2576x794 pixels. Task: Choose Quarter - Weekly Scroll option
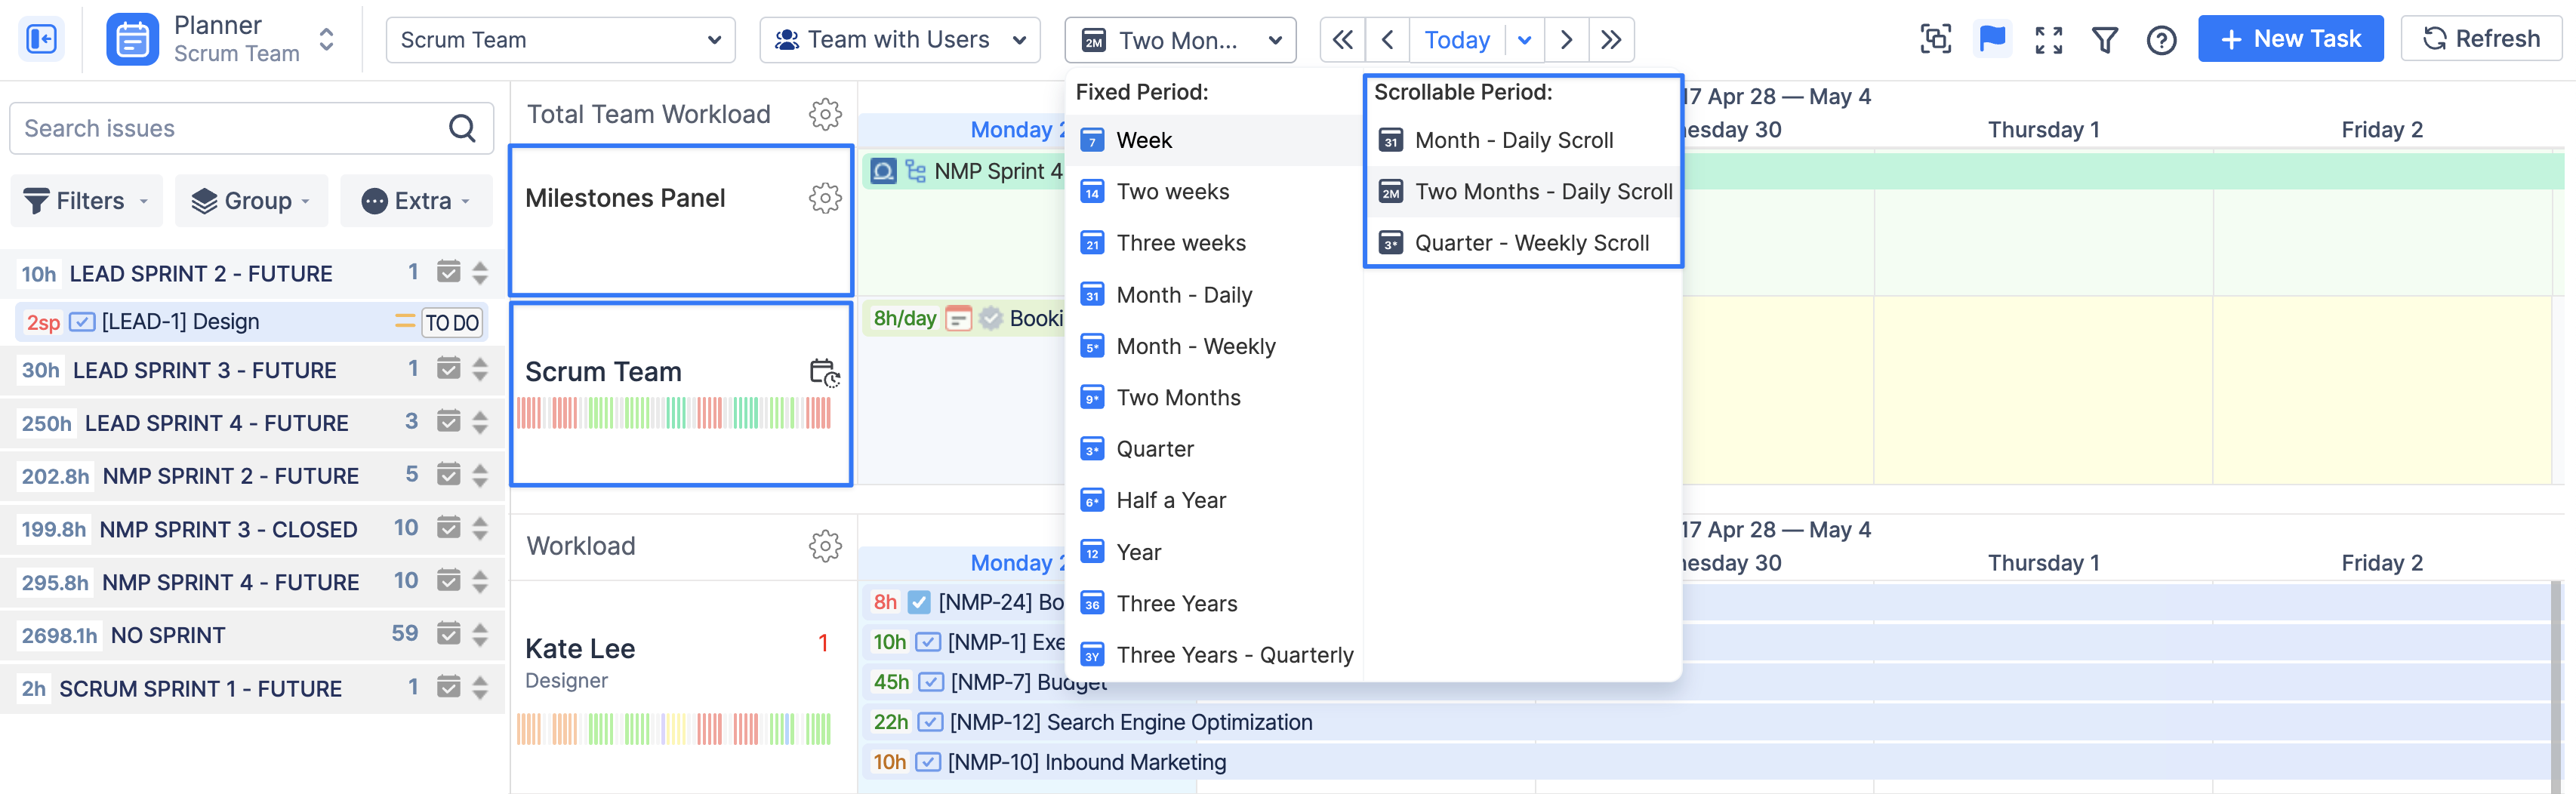(1530, 243)
